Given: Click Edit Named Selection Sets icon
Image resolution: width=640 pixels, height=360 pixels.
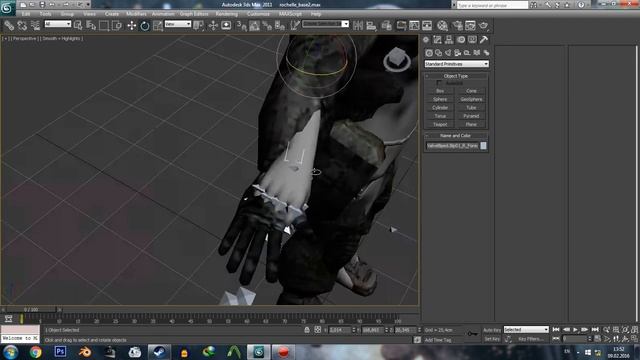Looking at the screenshot, I should click(x=295, y=26).
